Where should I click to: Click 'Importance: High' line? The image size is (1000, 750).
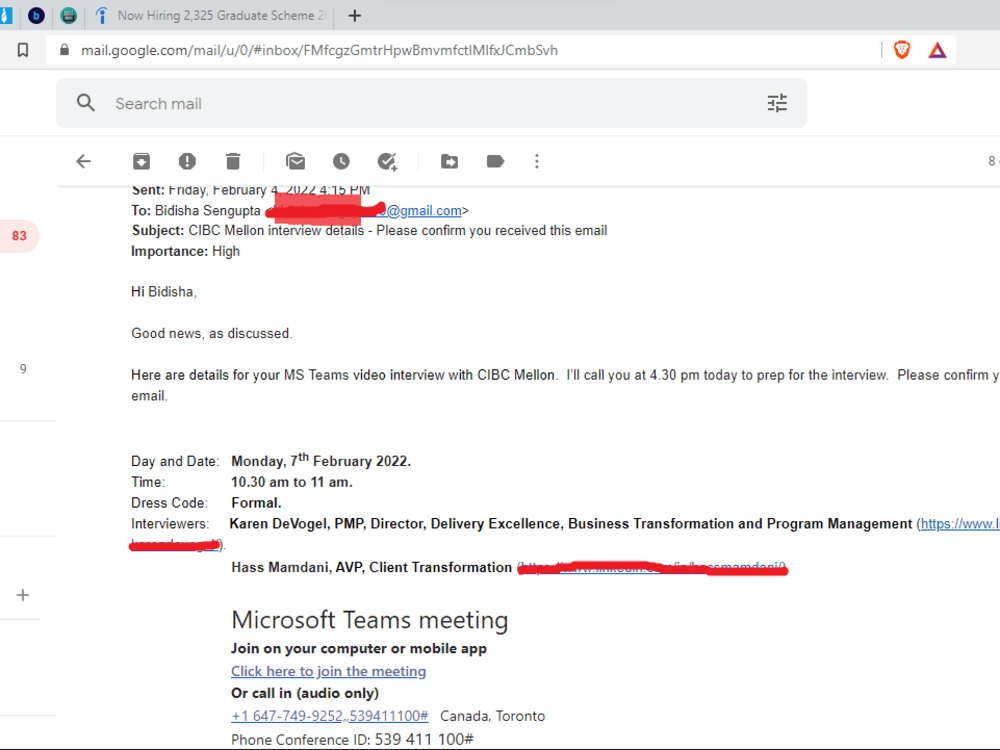coord(185,251)
